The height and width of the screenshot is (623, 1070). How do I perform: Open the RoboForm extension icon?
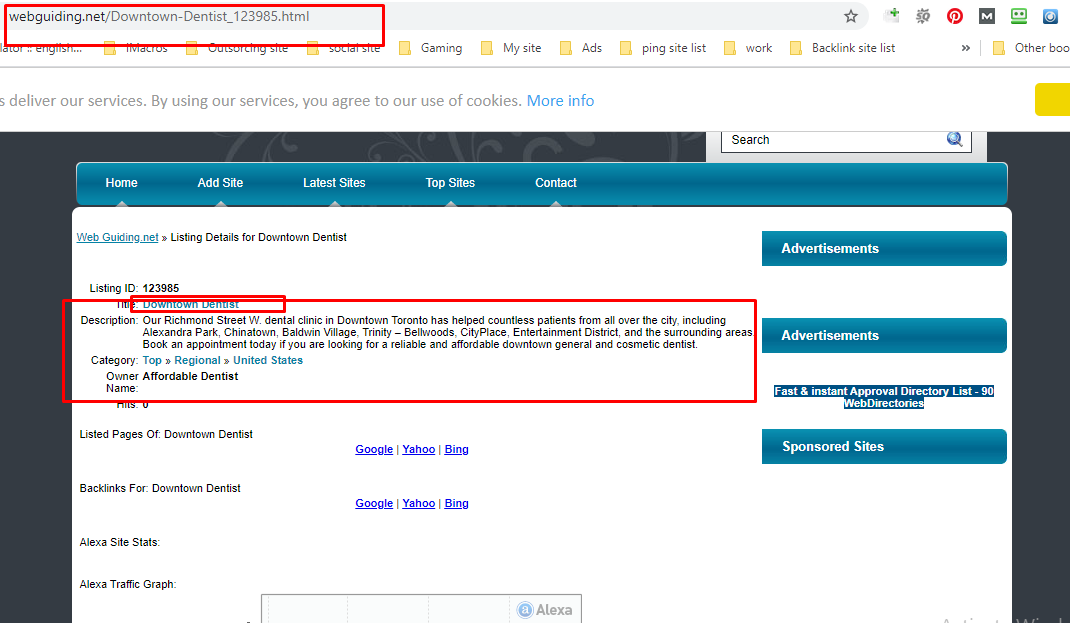[1019, 16]
